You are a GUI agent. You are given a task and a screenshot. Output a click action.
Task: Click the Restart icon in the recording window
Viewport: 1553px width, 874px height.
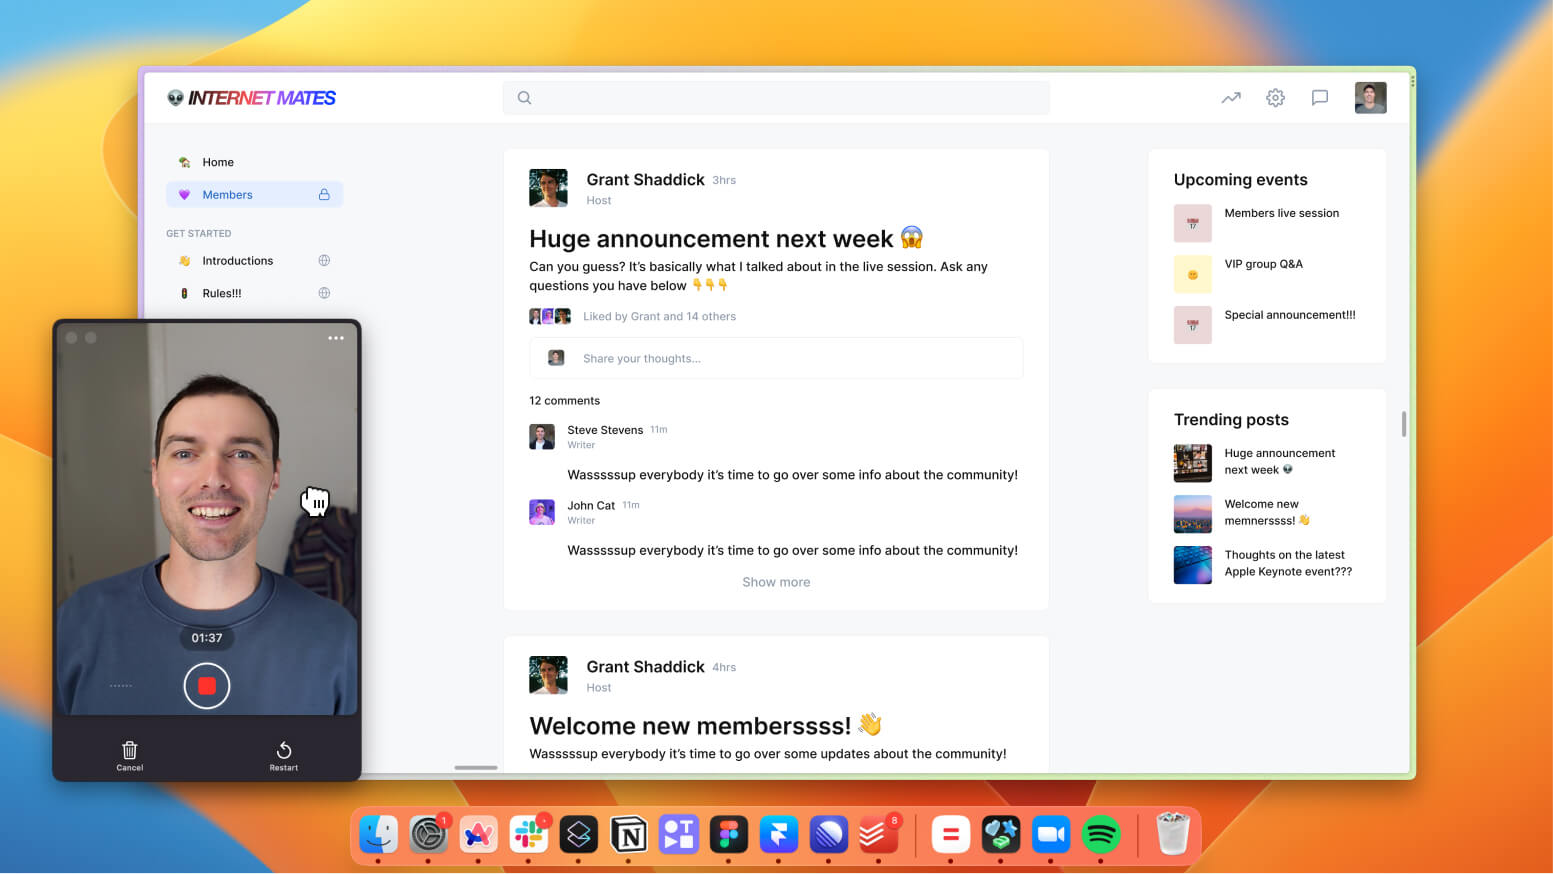pyautogui.click(x=284, y=751)
